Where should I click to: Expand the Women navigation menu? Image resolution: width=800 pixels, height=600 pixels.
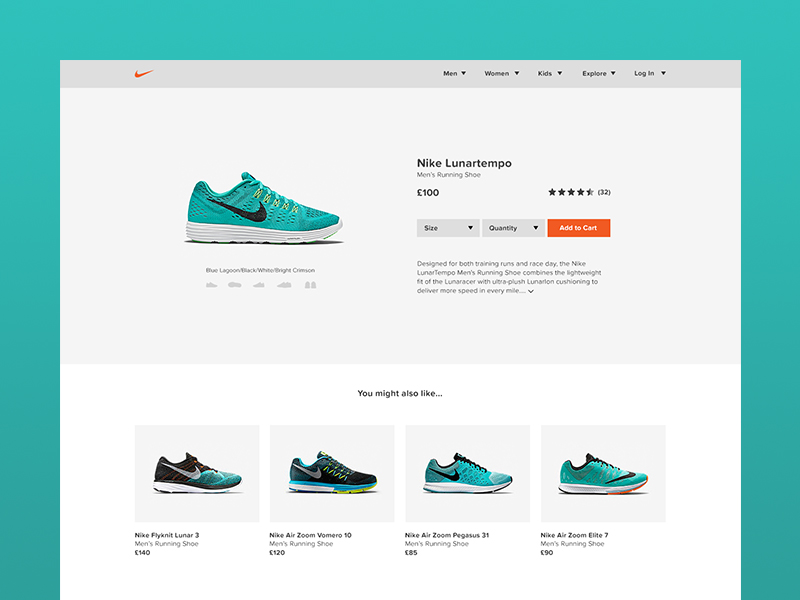(x=502, y=73)
